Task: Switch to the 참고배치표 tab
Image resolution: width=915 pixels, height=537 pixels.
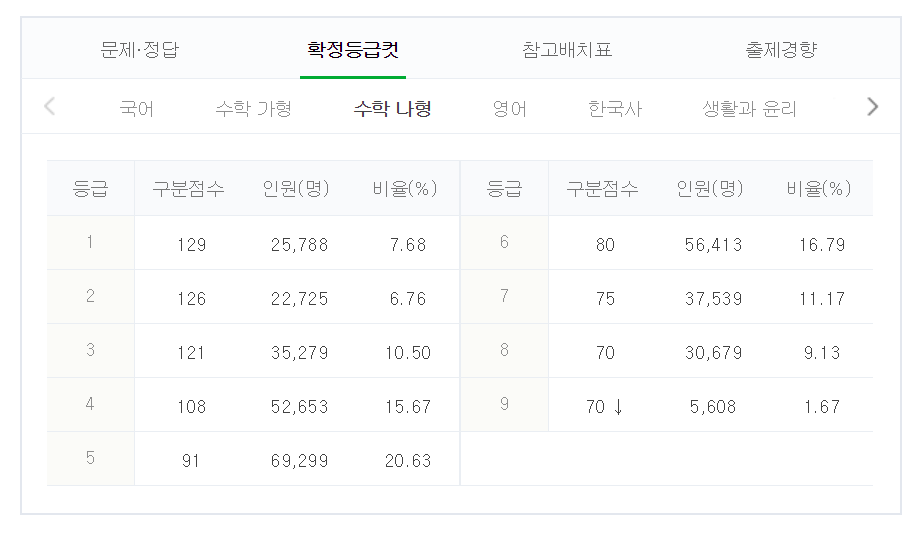Action: pyautogui.click(x=567, y=50)
